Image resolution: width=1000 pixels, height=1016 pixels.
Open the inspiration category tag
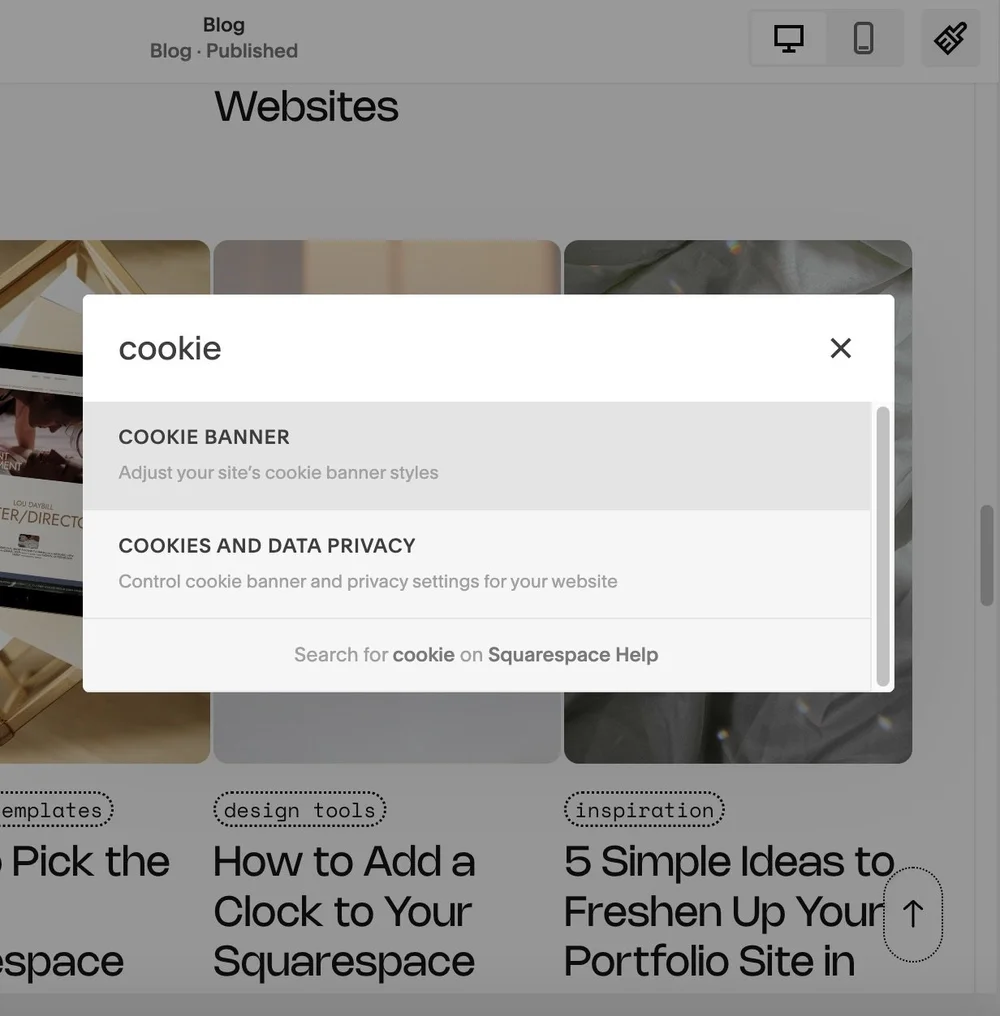click(x=644, y=809)
